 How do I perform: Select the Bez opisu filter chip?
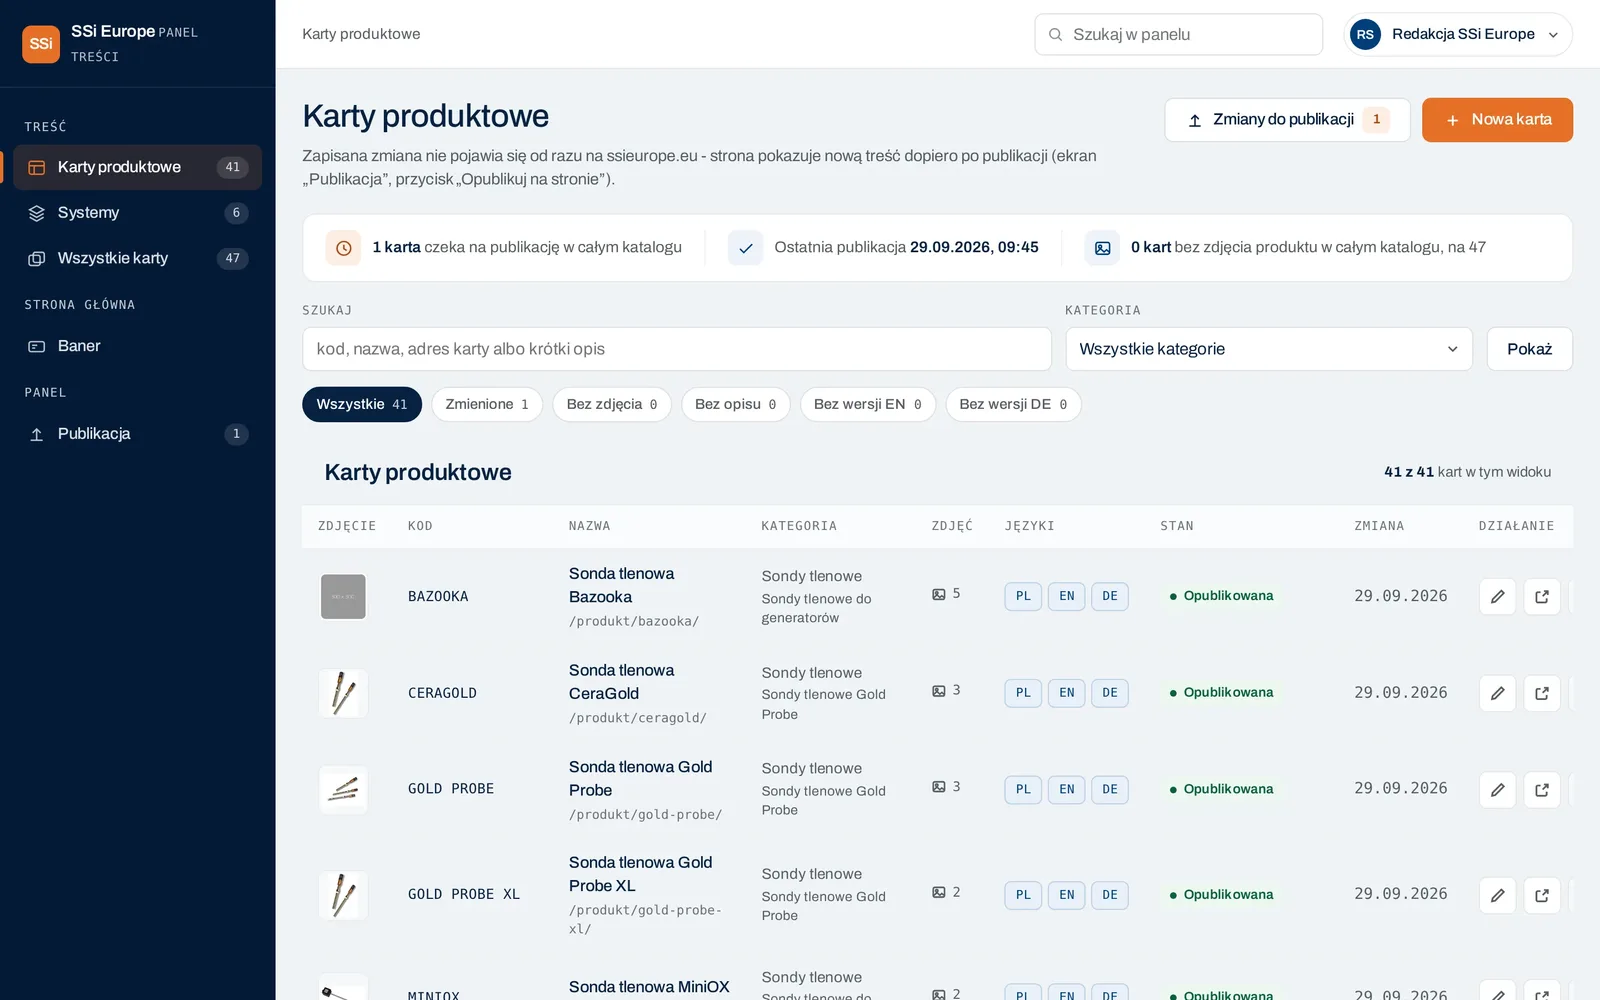coord(736,404)
